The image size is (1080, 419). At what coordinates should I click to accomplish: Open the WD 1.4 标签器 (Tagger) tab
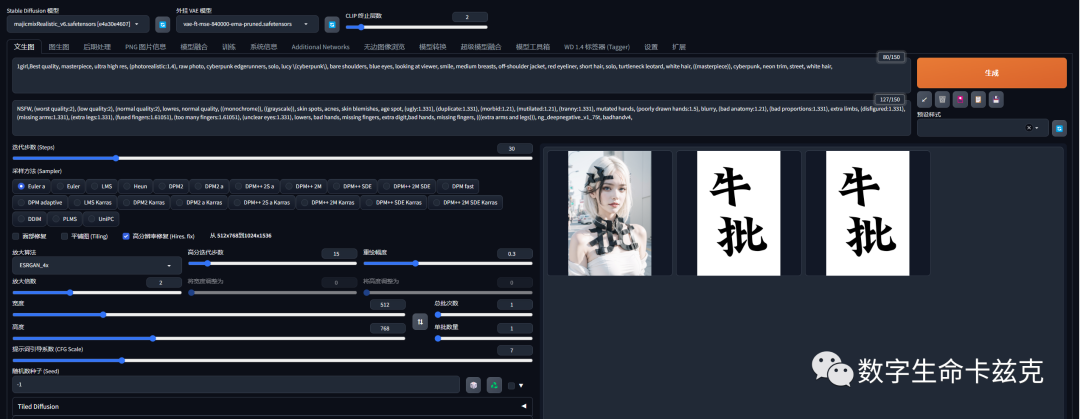596,47
